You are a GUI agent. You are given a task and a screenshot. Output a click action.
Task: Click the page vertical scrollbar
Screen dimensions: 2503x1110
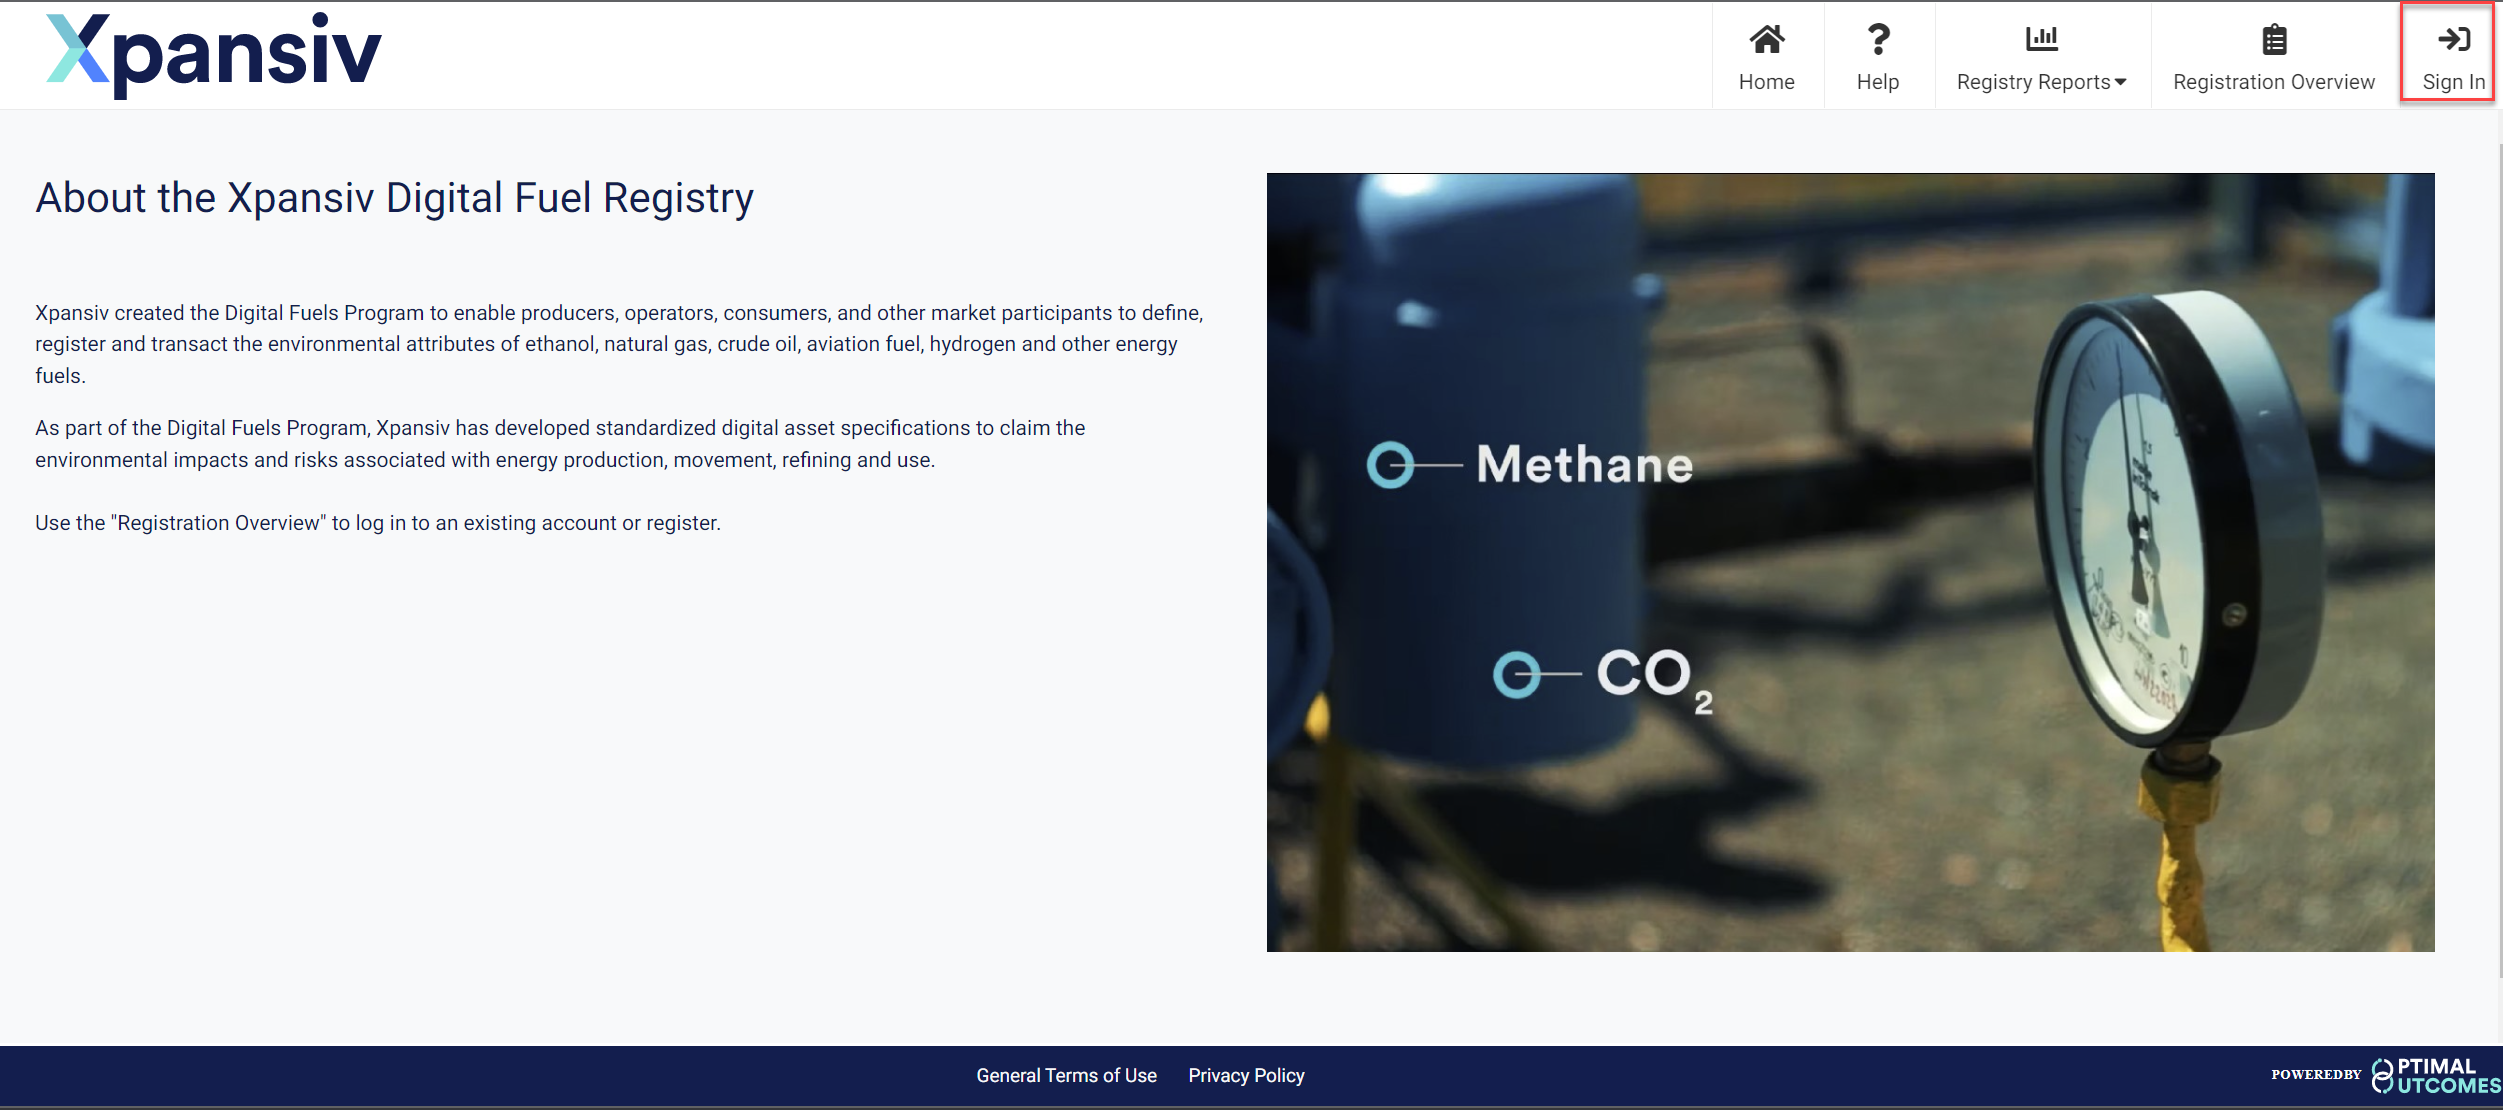click(2498, 560)
